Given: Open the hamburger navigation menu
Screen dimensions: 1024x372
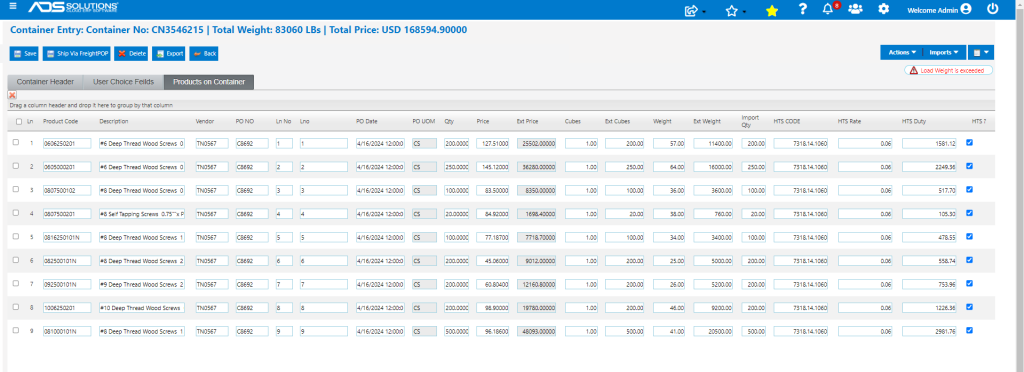Looking at the screenshot, I should pos(13,7).
